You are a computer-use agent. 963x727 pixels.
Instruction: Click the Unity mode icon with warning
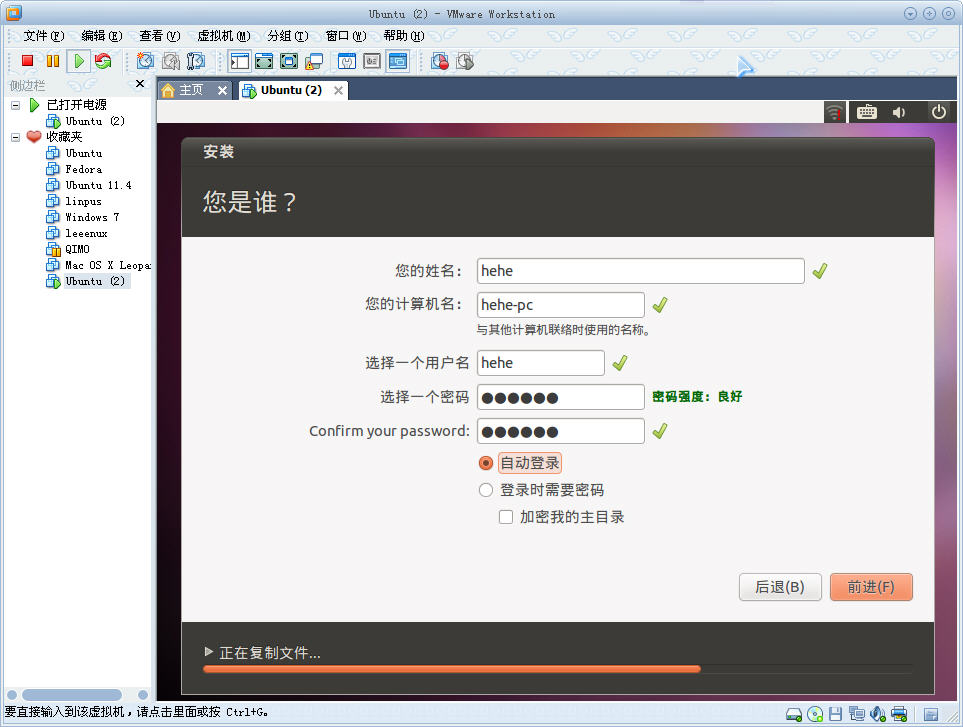[x=314, y=61]
